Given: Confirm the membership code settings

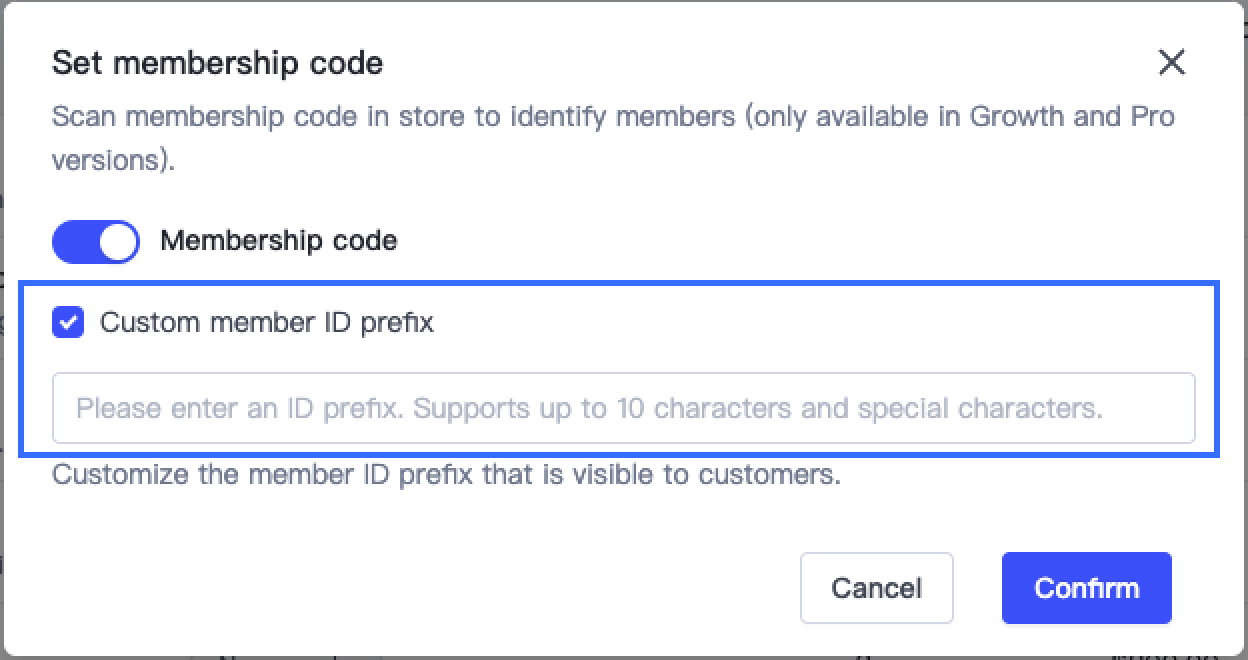Looking at the screenshot, I should [x=1086, y=588].
